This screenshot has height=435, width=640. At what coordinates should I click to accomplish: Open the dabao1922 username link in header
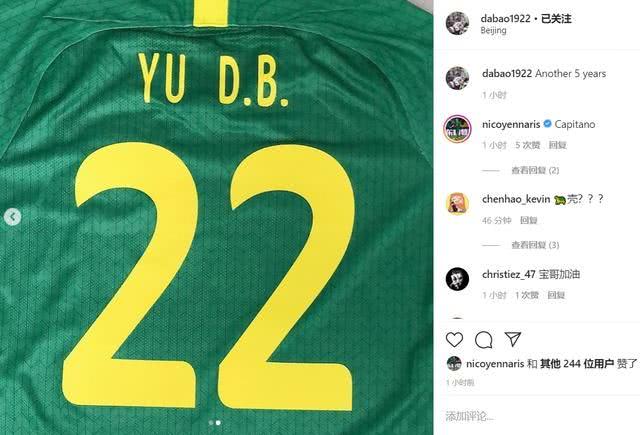(505, 19)
